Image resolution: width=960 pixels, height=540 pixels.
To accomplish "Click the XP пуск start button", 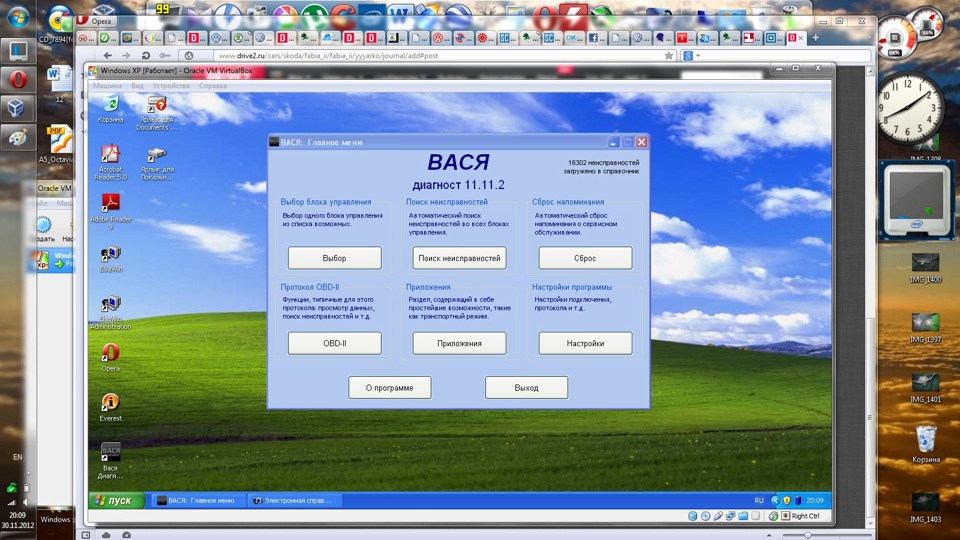I will tap(116, 500).
